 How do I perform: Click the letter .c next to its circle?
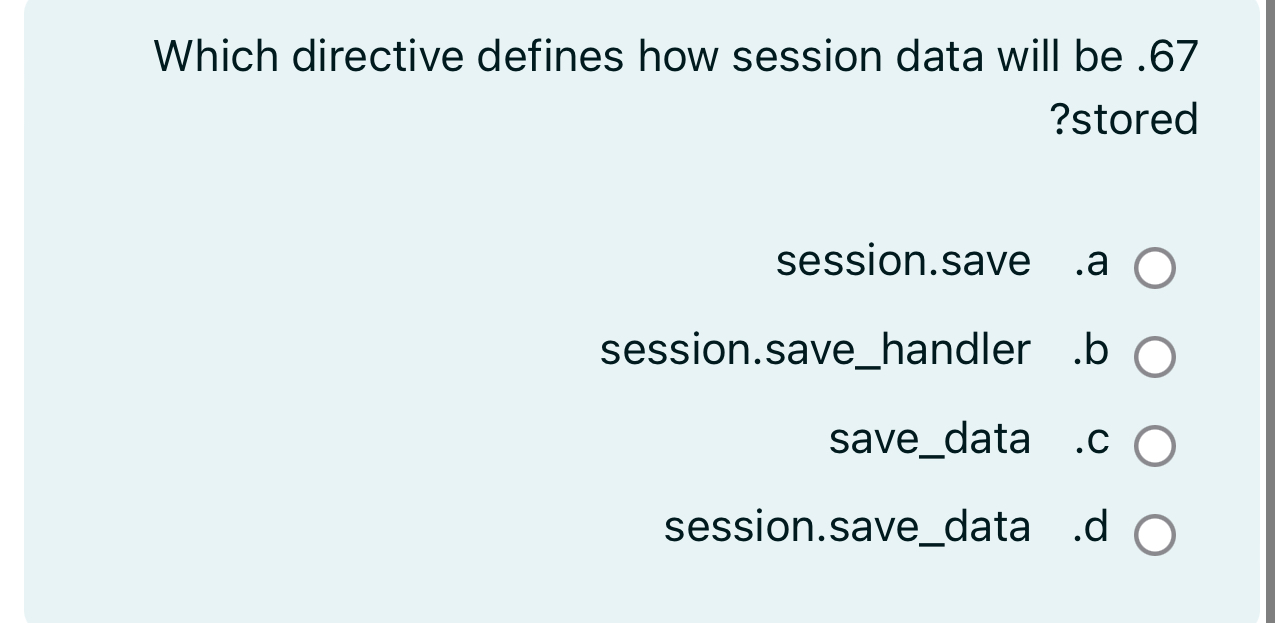pyautogui.click(x=1092, y=440)
